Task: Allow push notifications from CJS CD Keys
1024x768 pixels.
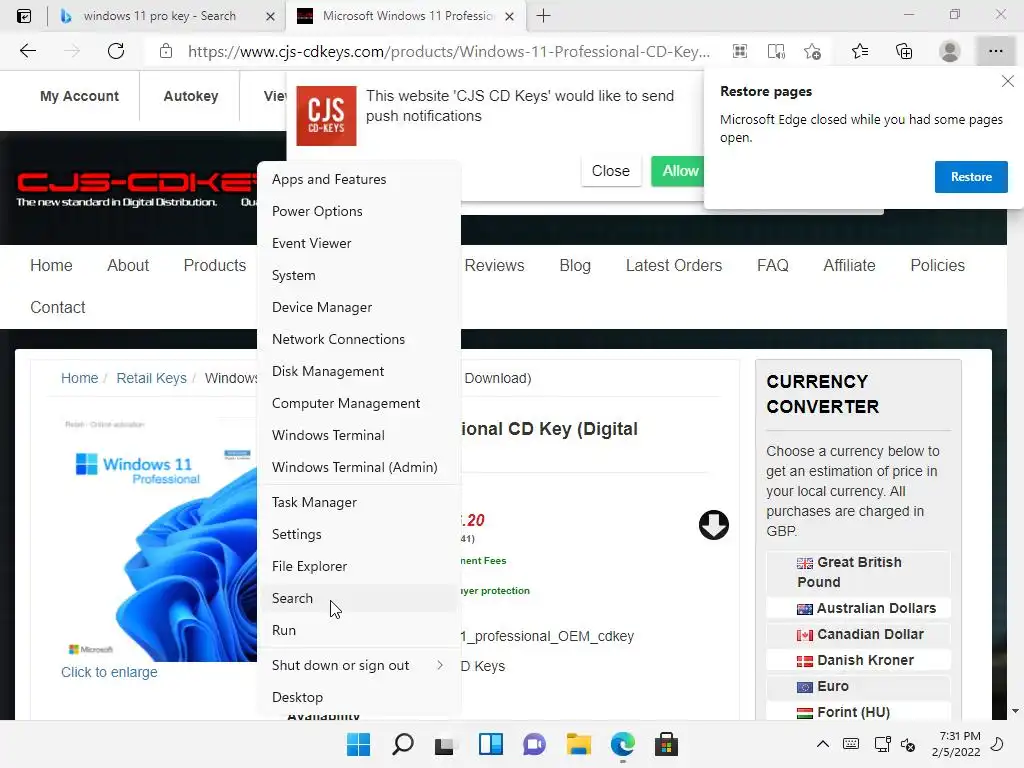Action: click(x=679, y=171)
